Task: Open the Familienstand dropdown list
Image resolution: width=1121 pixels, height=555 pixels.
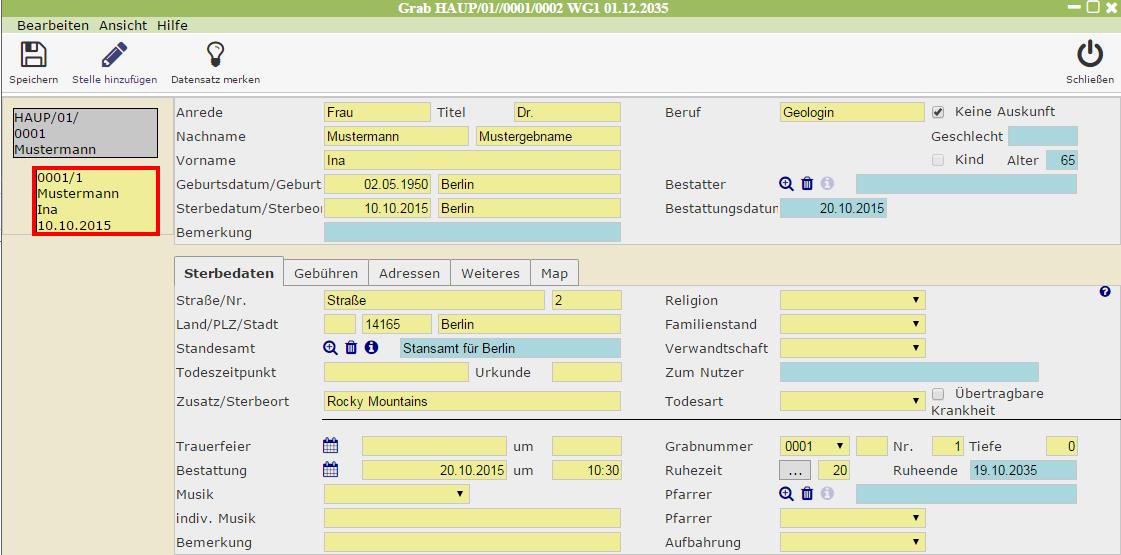Action: (852, 324)
